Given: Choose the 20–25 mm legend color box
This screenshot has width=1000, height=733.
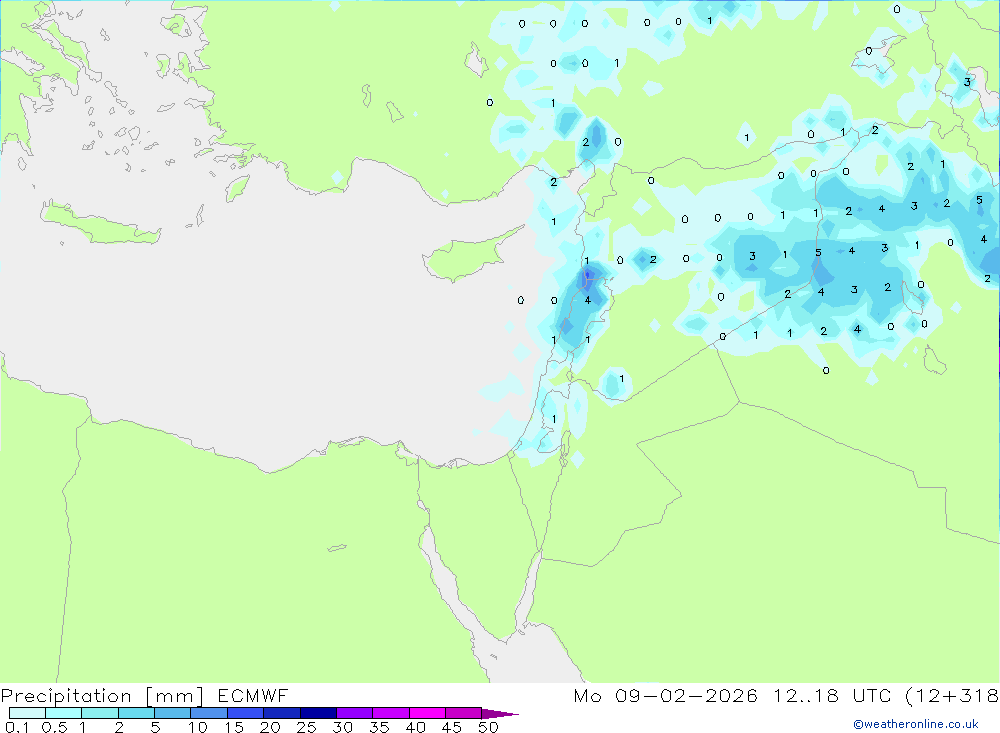Looking at the screenshot, I should click(x=281, y=713).
